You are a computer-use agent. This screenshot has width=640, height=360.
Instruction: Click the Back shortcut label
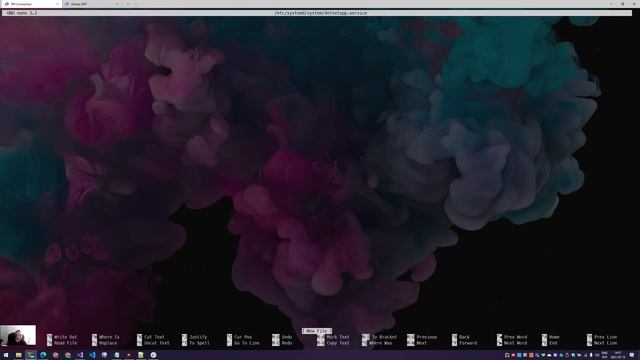(x=464, y=337)
